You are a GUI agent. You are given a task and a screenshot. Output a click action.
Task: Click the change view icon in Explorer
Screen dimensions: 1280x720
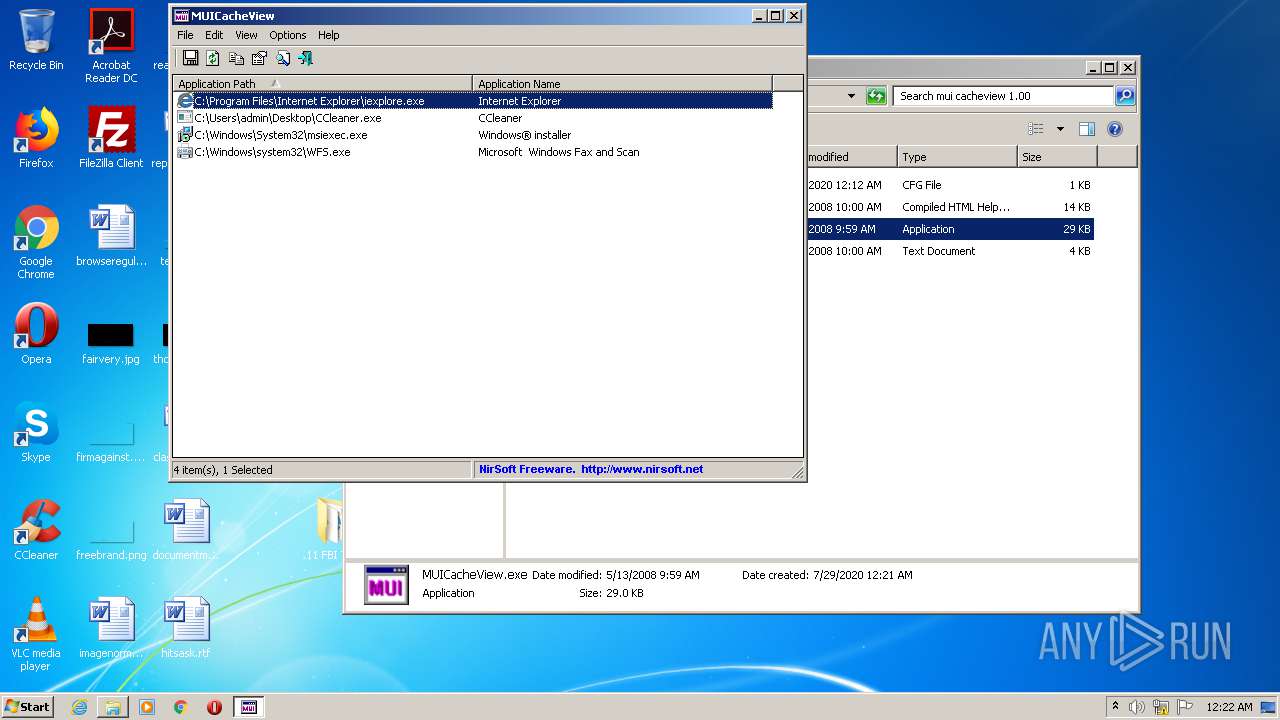[x=1036, y=129]
